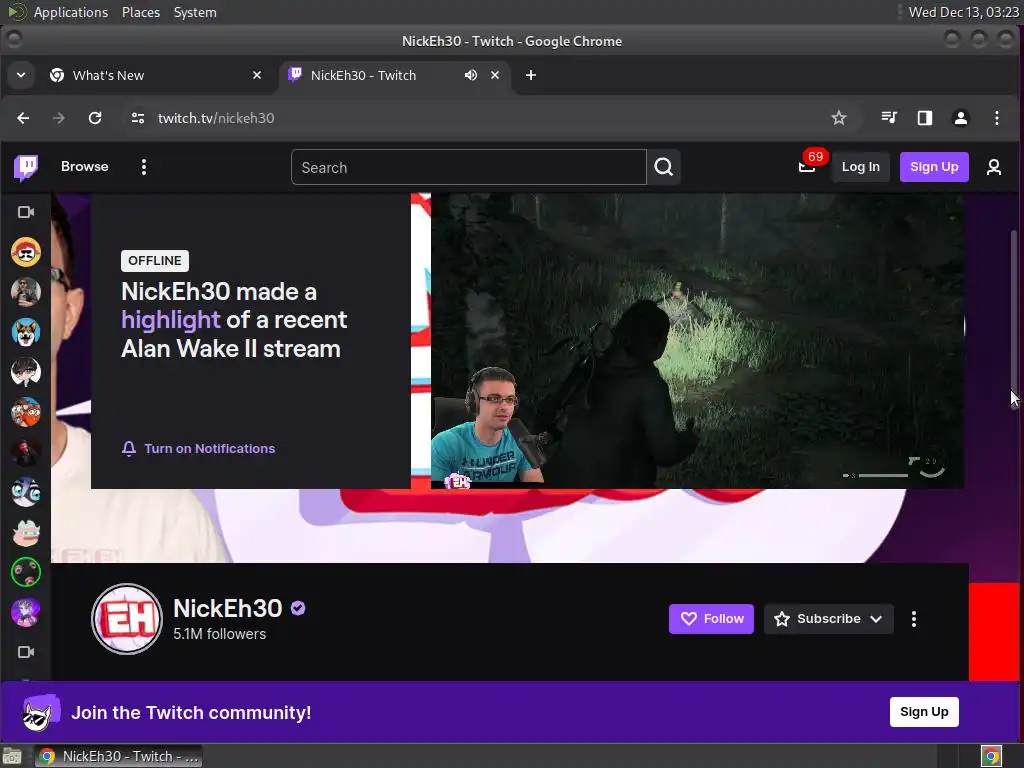Viewport: 1024px width, 768px height.
Task: Click the purple Sign Up button in header
Action: [935, 167]
